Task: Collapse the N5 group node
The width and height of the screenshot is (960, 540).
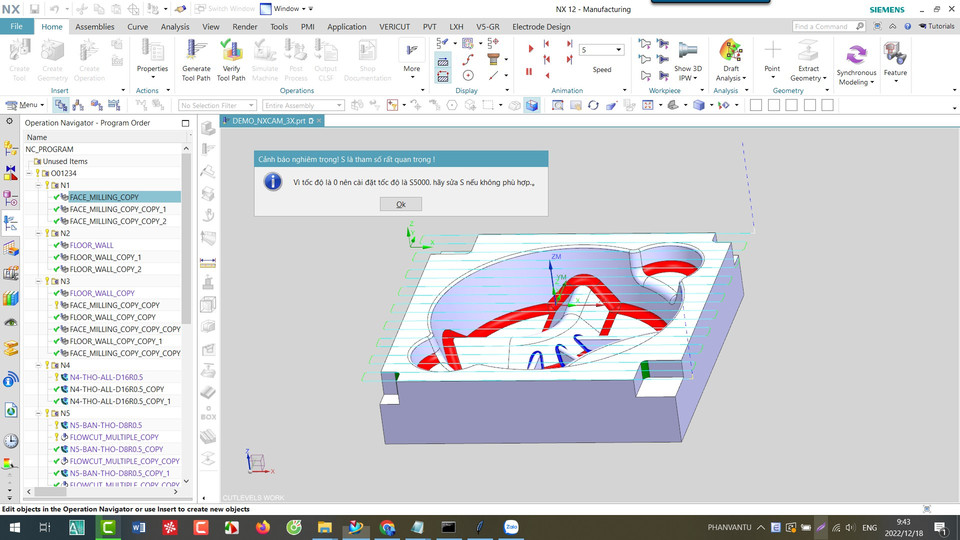Action: point(38,413)
